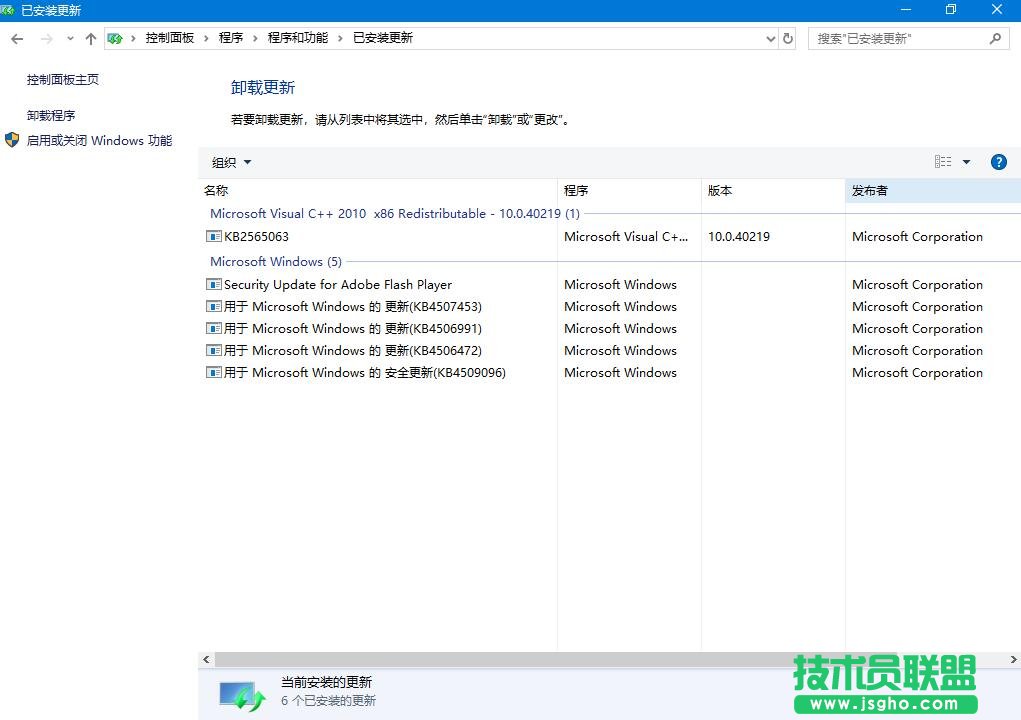Image resolution: width=1021 pixels, height=720 pixels.
Task: Click the left horizontal scrollbar arrow
Action: [206, 659]
